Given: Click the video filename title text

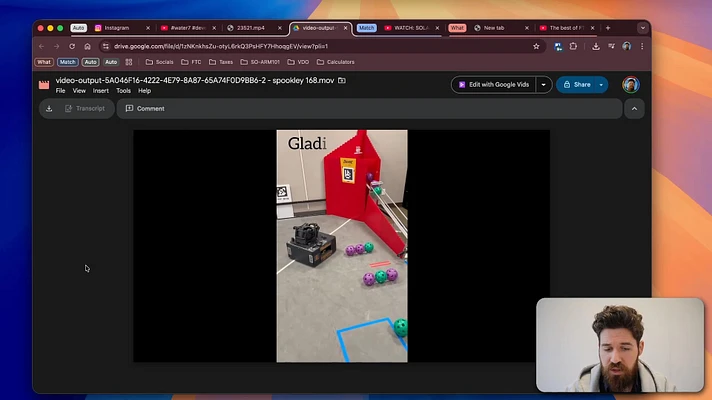Looking at the screenshot, I should click(195, 80).
